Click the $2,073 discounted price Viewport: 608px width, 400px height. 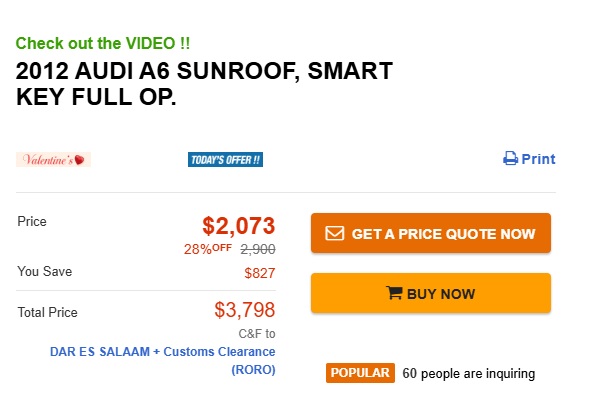click(x=238, y=225)
